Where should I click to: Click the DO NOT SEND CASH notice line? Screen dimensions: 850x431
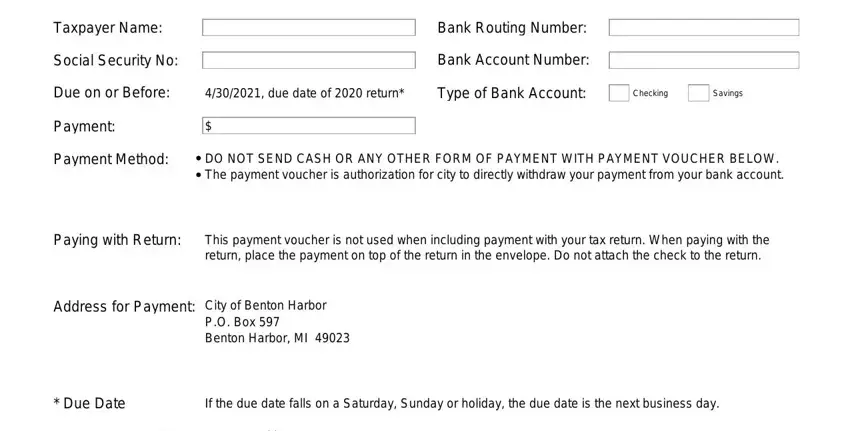(492, 159)
